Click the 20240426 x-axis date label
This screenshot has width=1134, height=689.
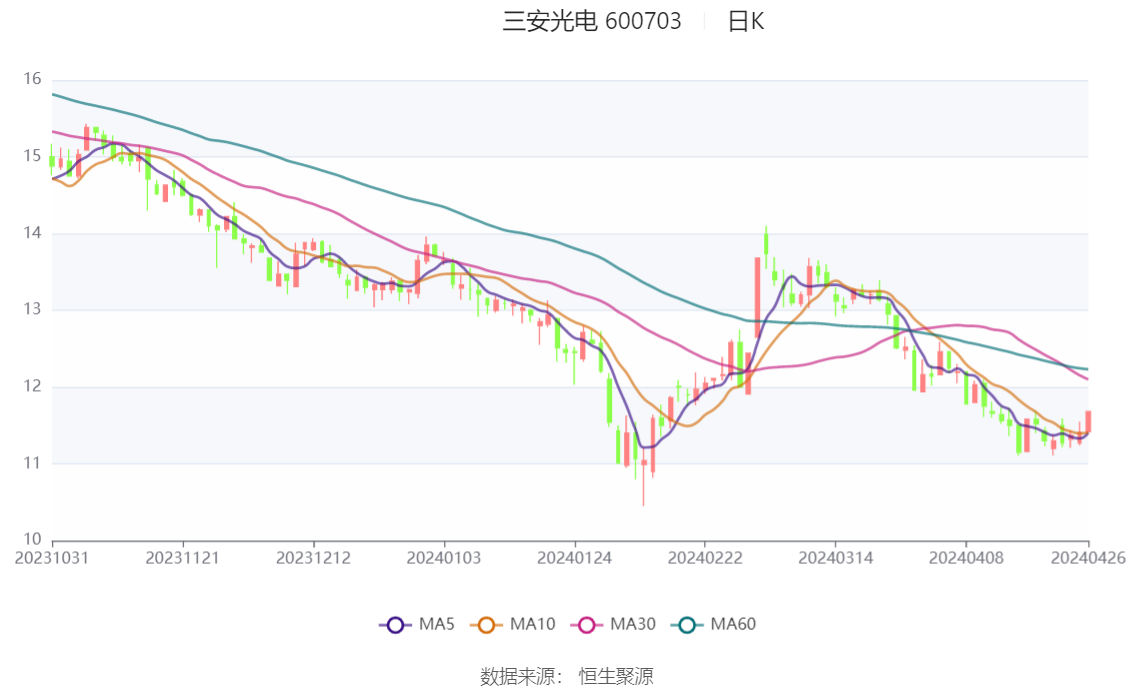(x=1088, y=558)
